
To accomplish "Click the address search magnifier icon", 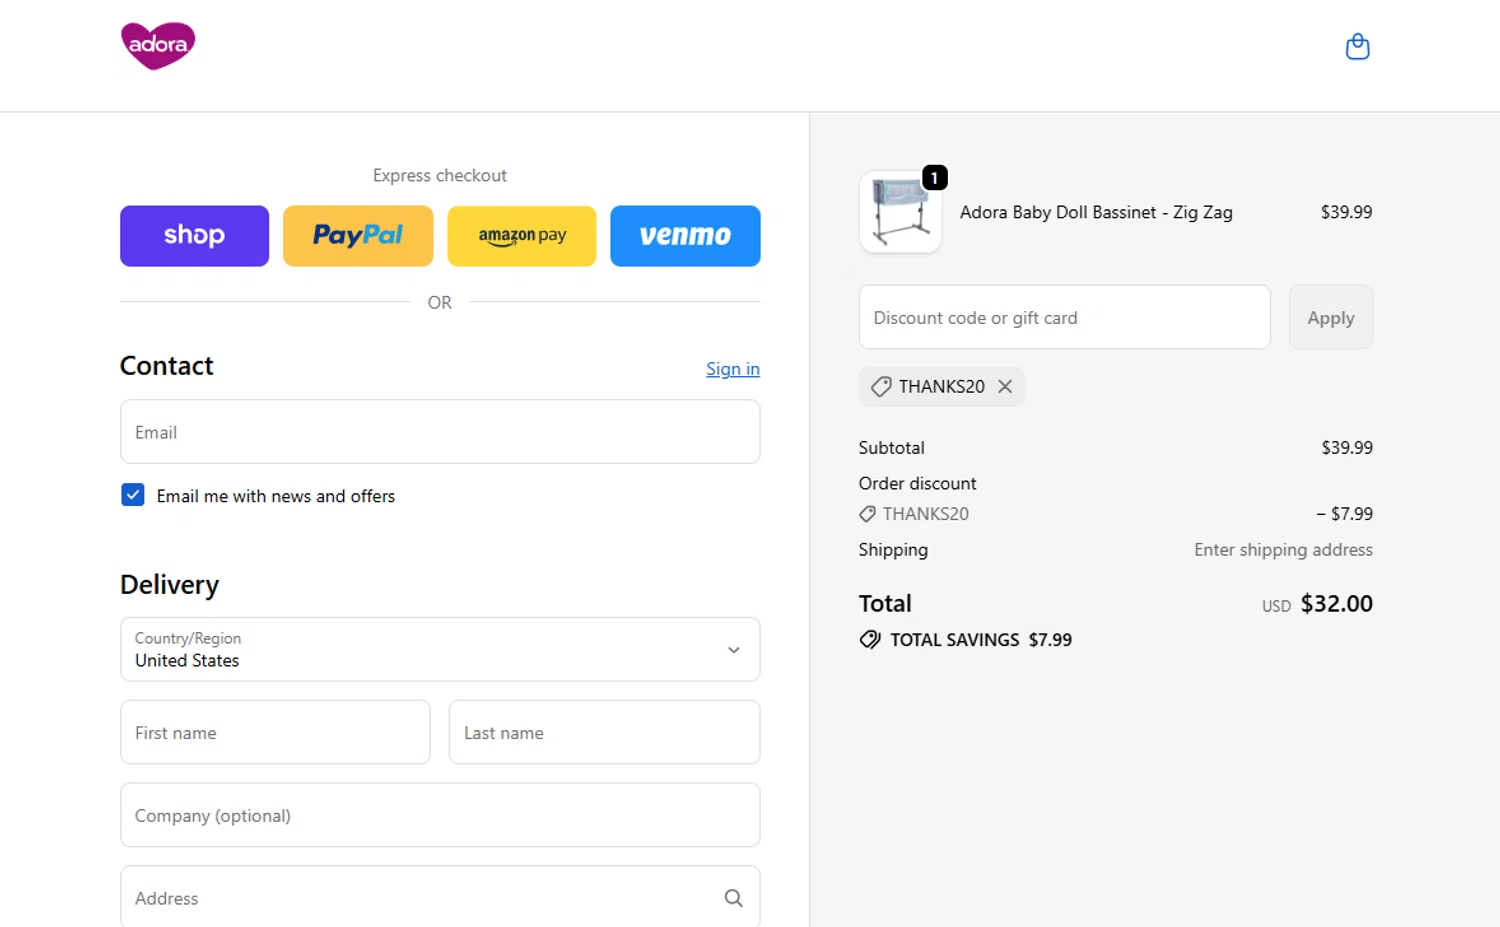I will 733,898.
